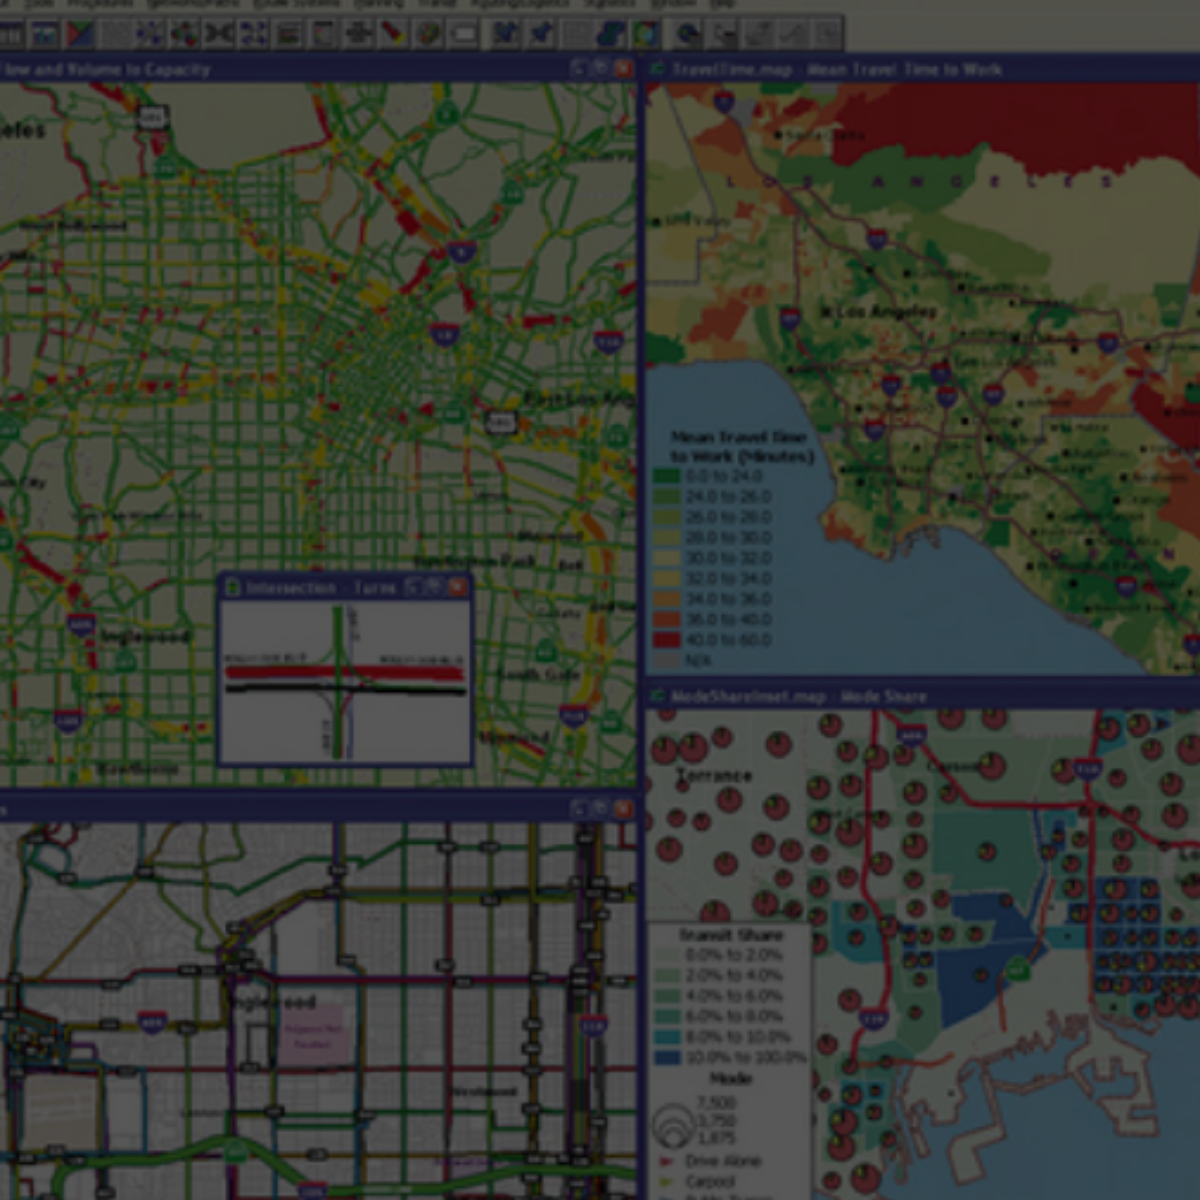Click the multicolored pie chart toolbar icon
Screen dimensions: 1200x1200
184,35
